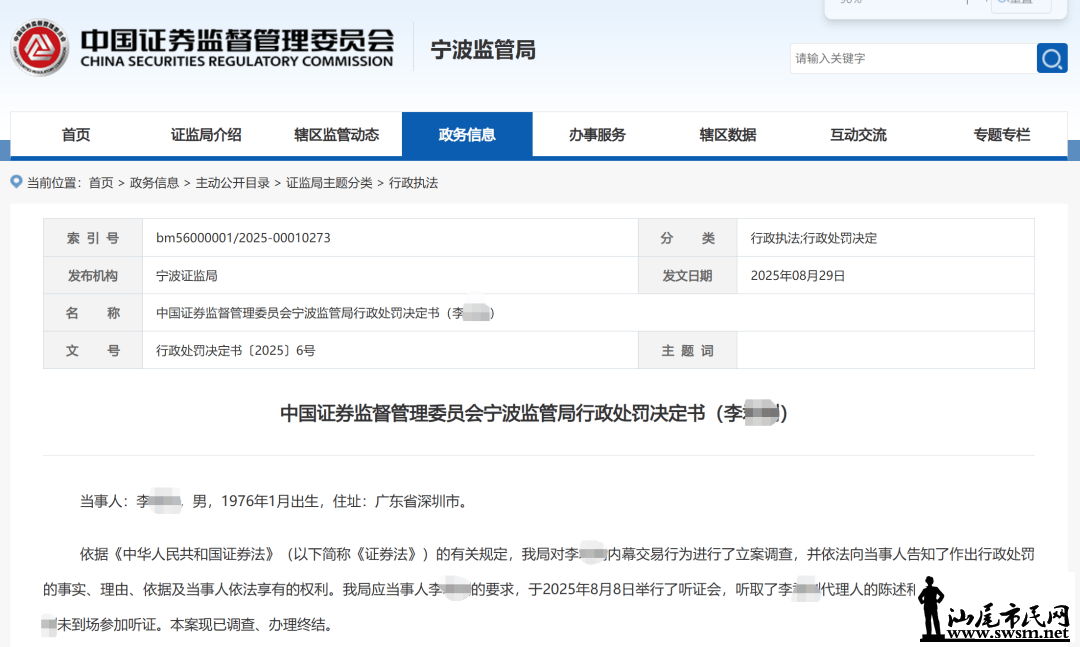Screen dimensions: 1080x647
Task: Click 政务信息 in the breadcrumb path
Action: pyautogui.click(x=154, y=183)
